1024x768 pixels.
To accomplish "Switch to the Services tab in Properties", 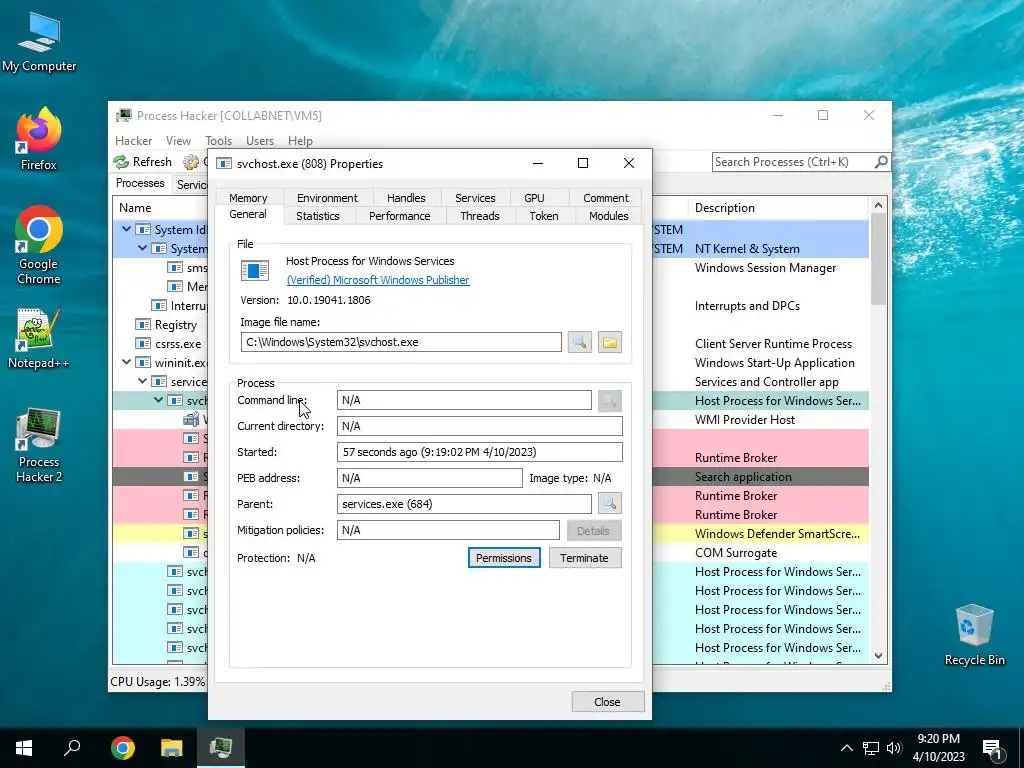I will (475, 198).
